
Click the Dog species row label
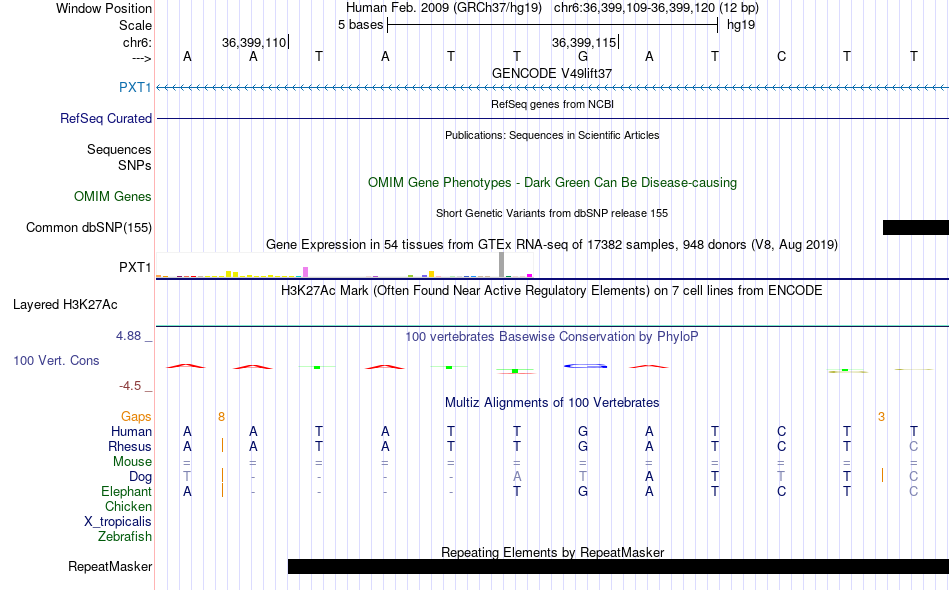click(140, 477)
